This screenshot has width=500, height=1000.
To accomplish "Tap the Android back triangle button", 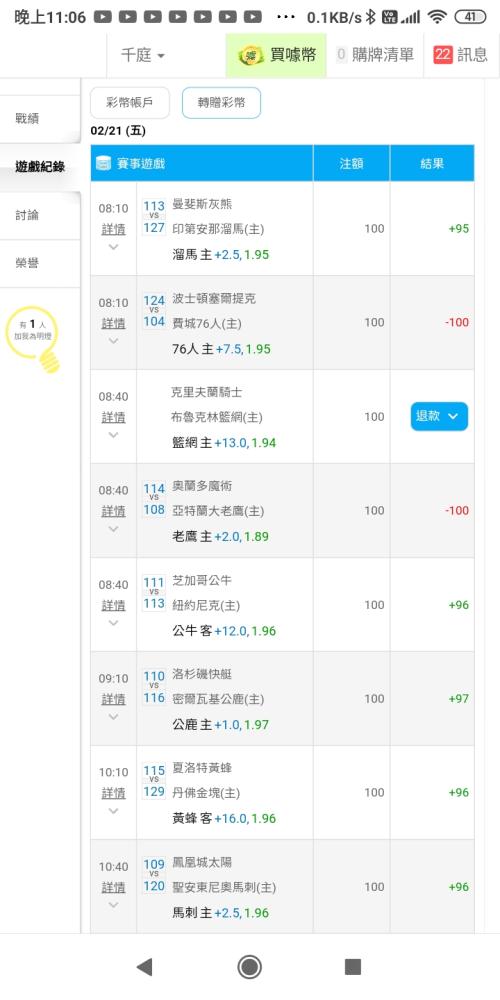I will click(145, 967).
